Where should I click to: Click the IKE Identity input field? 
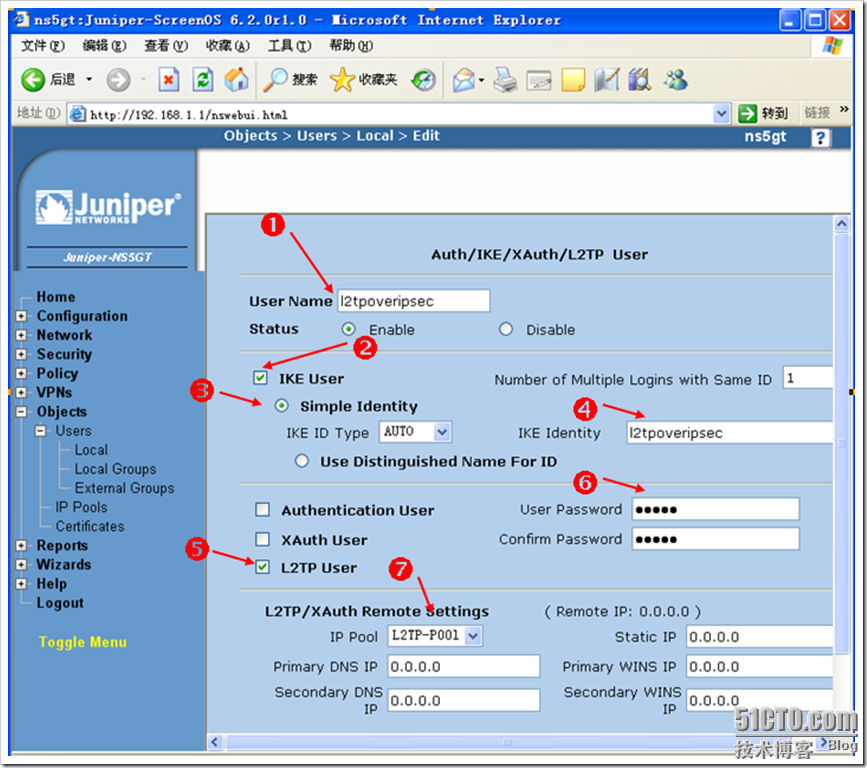[x=730, y=432]
